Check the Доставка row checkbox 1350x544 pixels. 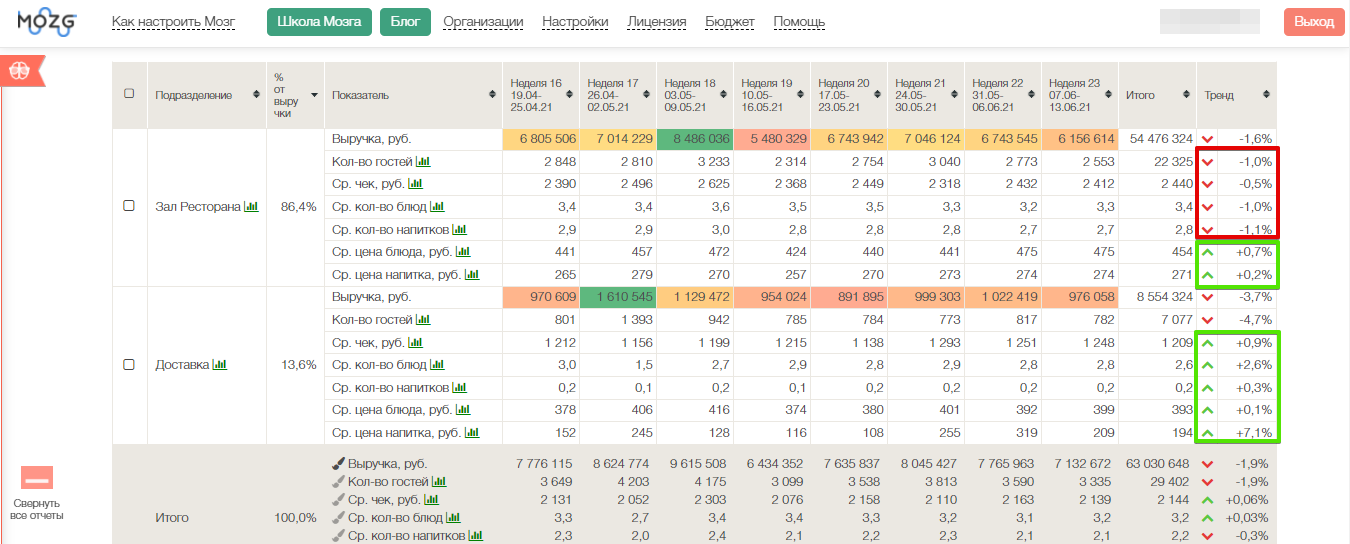click(x=129, y=365)
